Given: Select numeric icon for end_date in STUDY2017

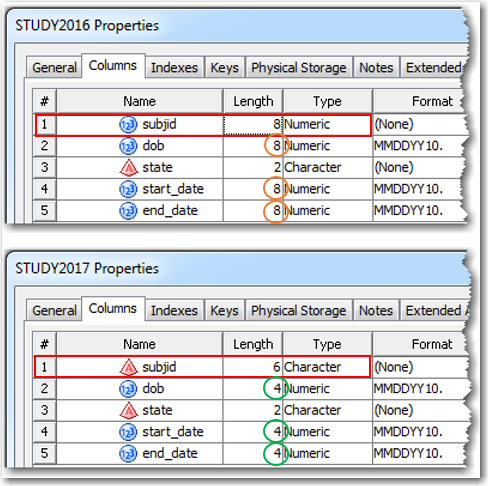Looking at the screenshot, I should click(128, 454).
